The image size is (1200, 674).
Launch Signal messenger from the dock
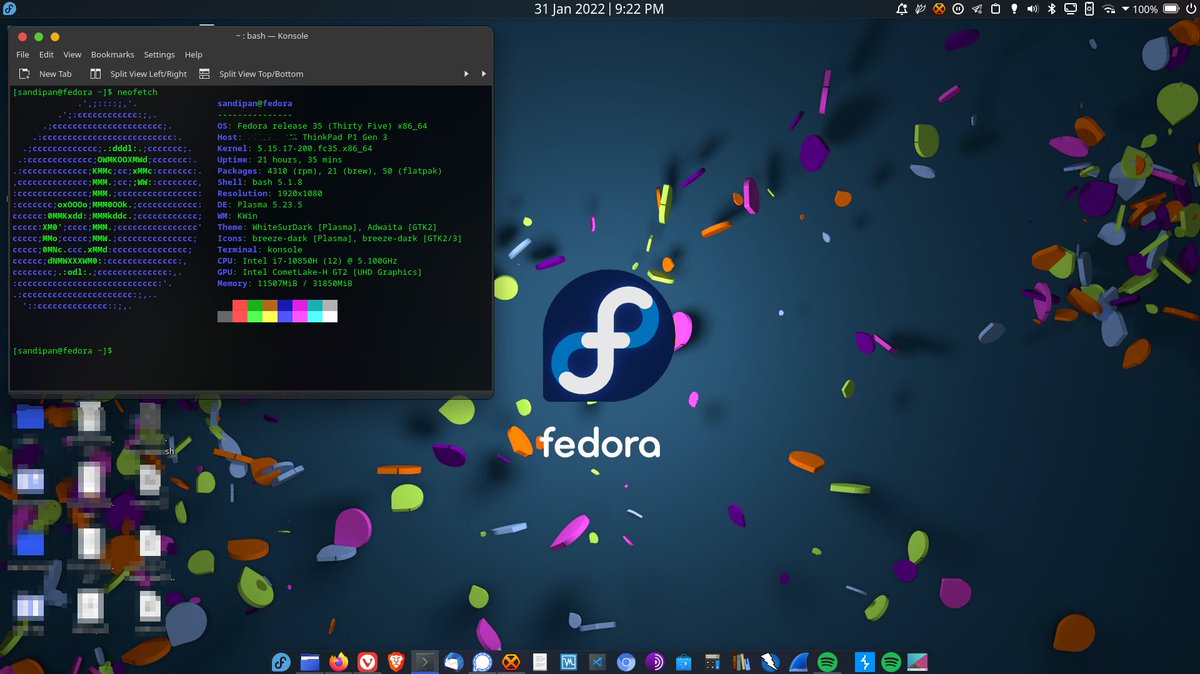(482, 662)
